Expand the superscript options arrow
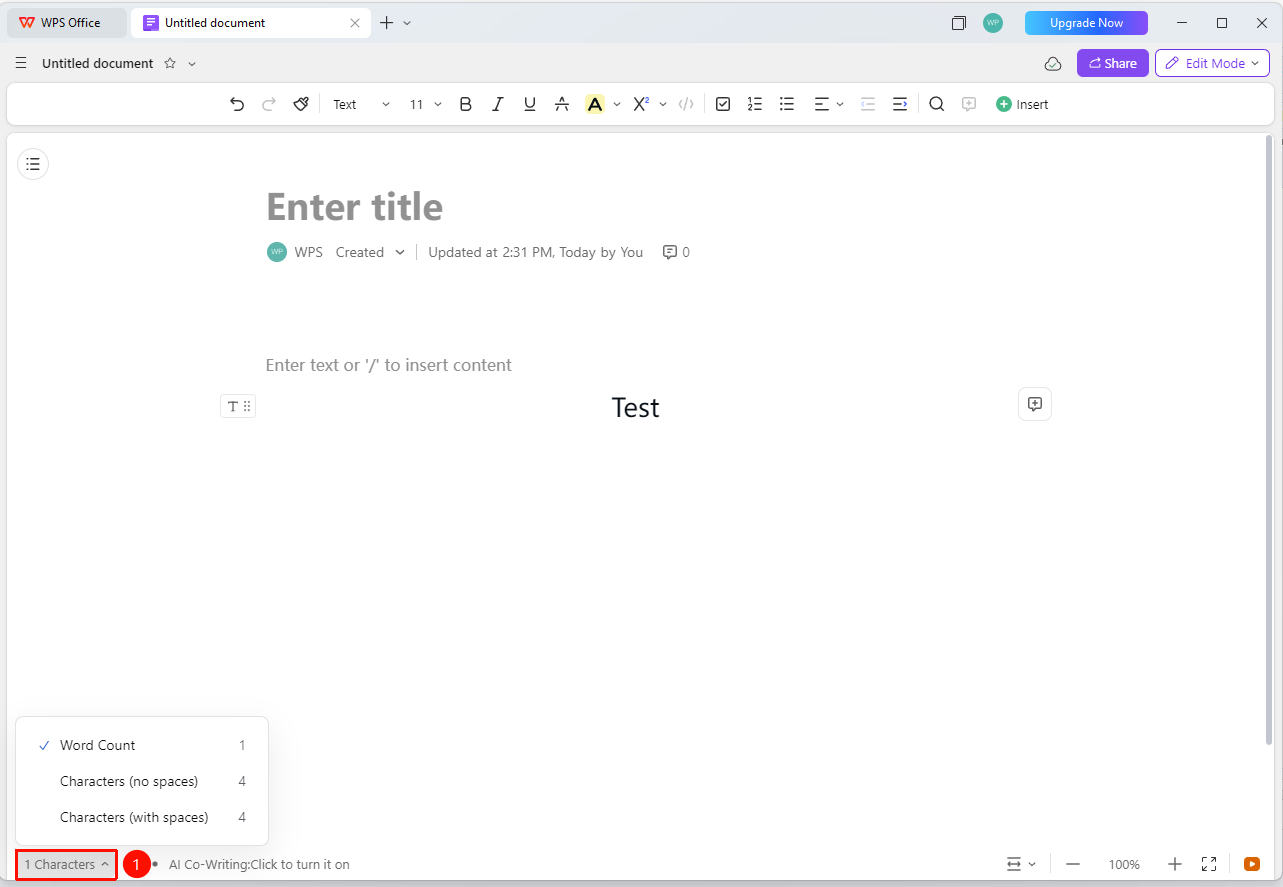The width and height of the screenshot is (1283, 887). click(663, 104)
